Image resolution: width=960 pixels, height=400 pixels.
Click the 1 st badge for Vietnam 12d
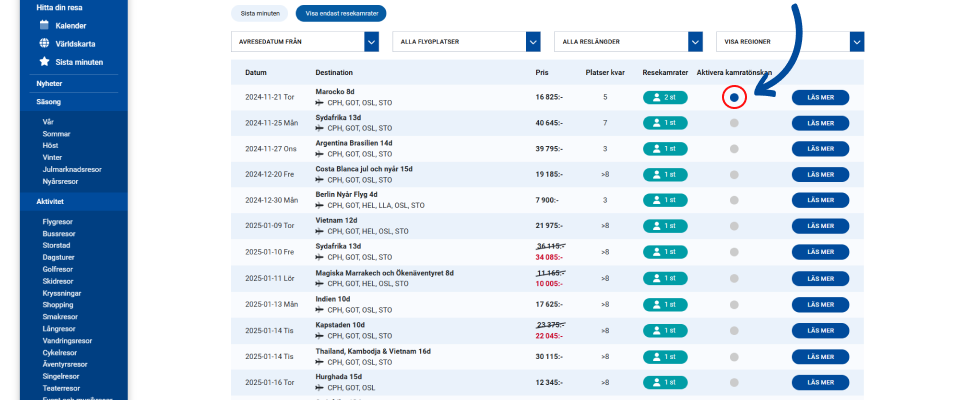point(665,226)
